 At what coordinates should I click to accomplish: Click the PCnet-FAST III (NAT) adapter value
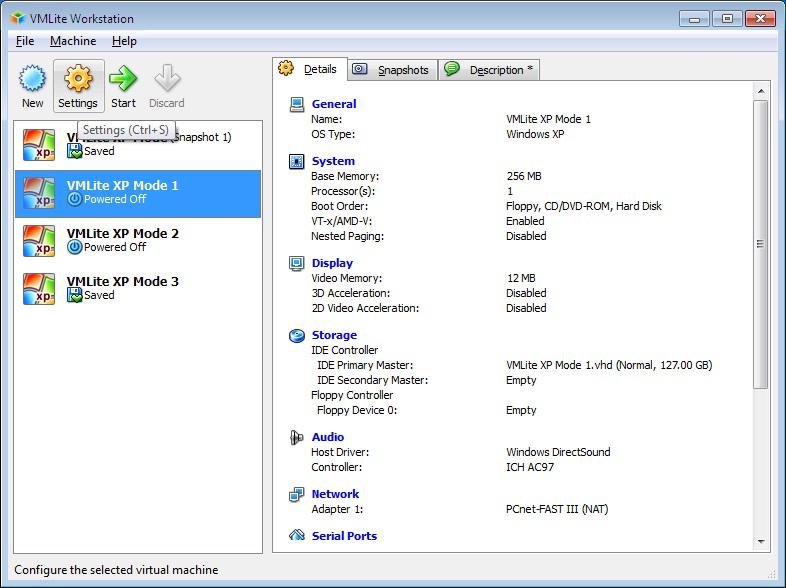pyautogui.click(x=557, y=509)
